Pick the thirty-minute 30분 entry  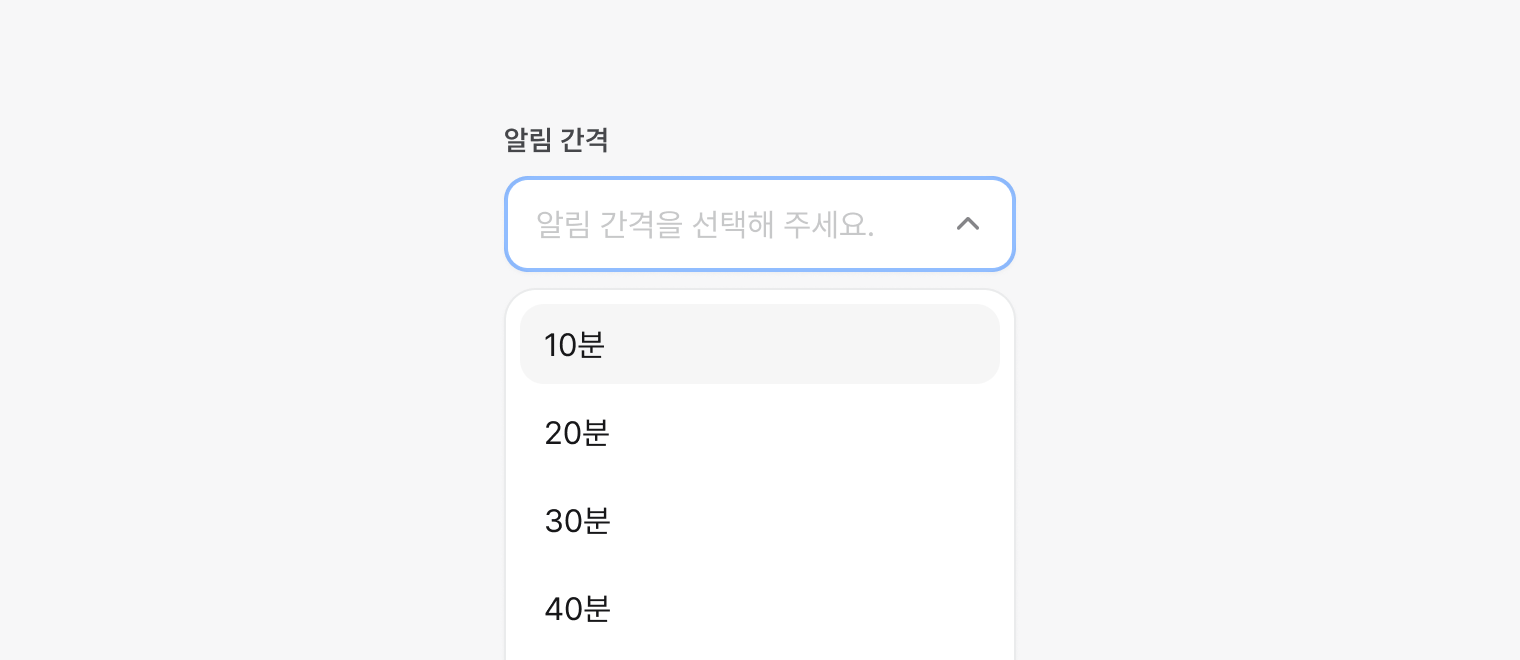click(760, 521)
